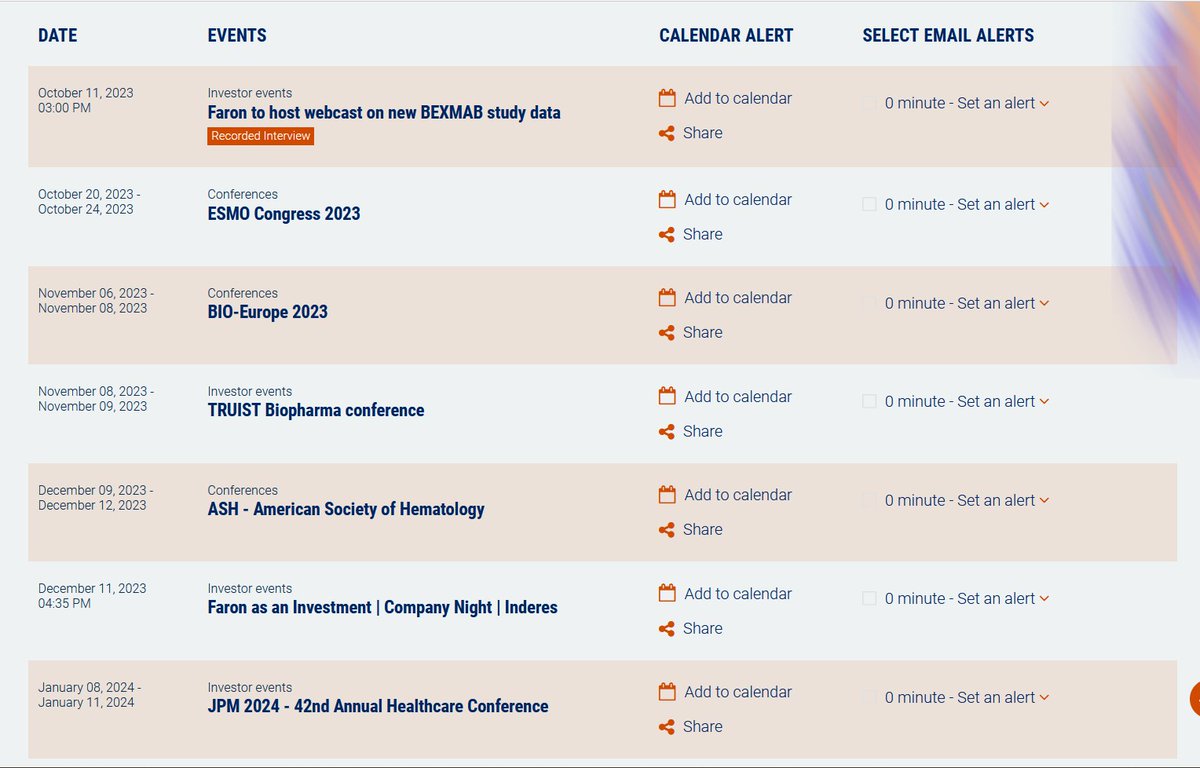Expand alert dropdown for JPM 2024 conference
The image size is (1200, 768).
click(x=1044, y=697)
